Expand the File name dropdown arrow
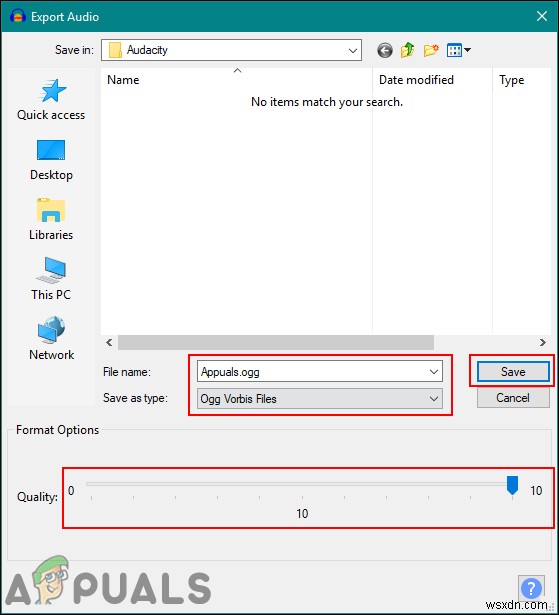The height and width of the screenshot is (615, 559). tap(433, 372)
